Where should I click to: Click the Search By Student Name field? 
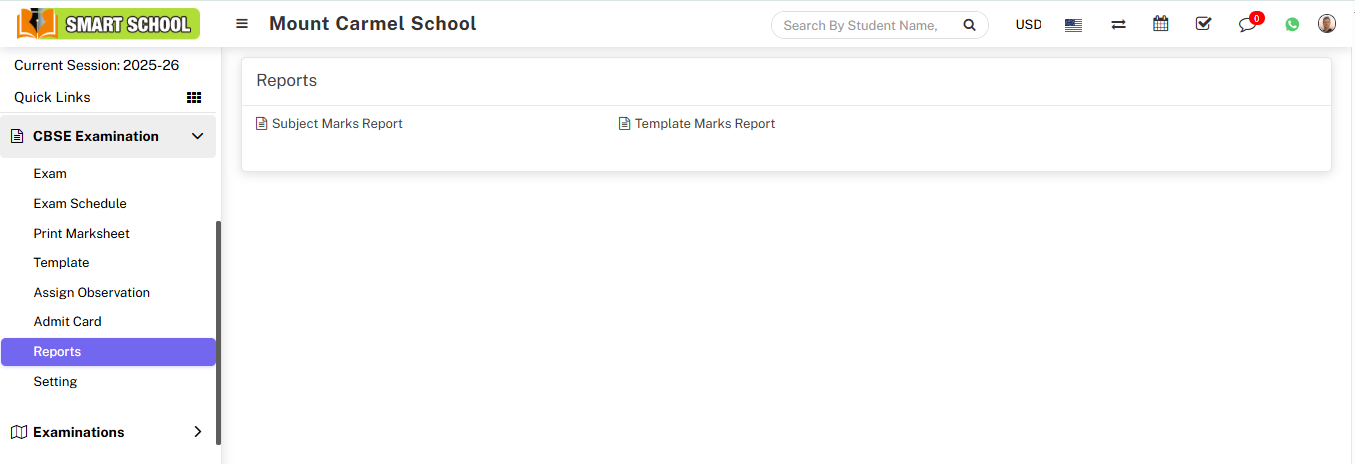[x=862, y=26]
